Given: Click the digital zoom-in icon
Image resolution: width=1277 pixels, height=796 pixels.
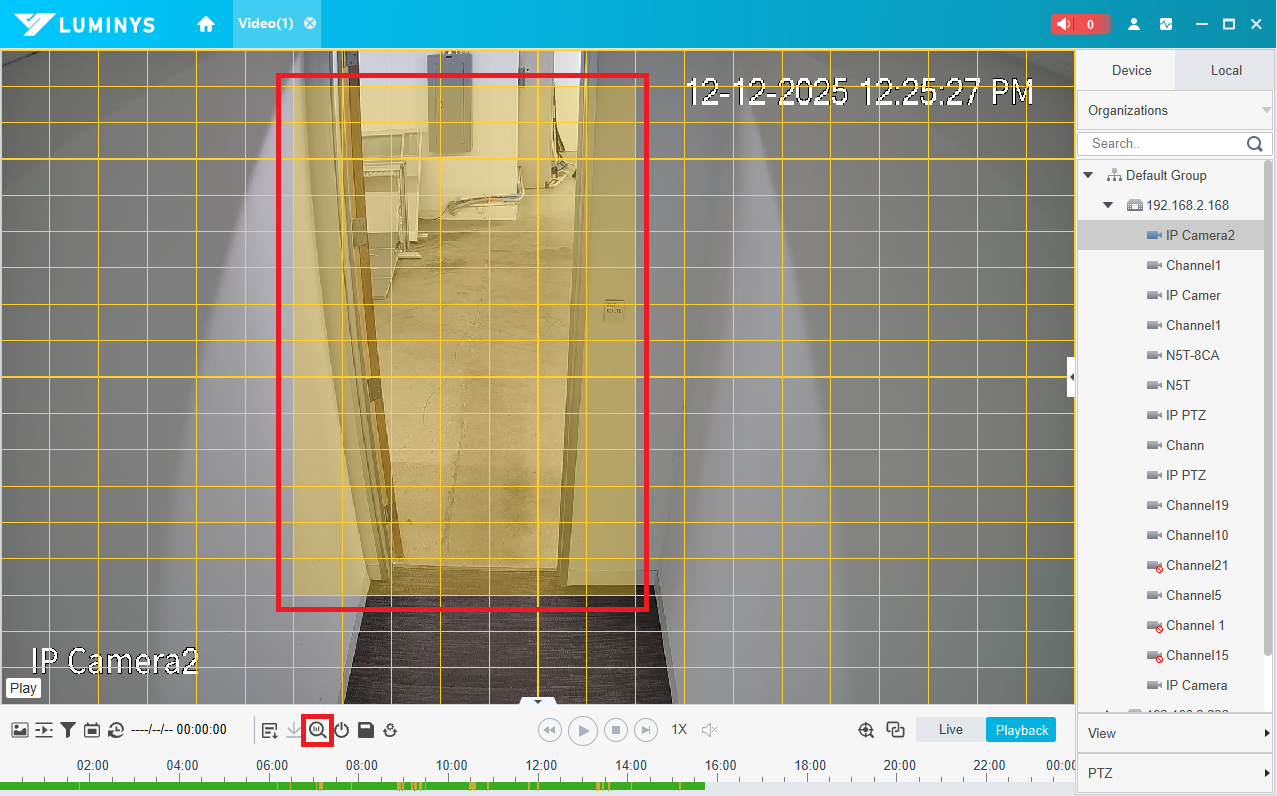Looking at the screenshot, I should point(866,730).
